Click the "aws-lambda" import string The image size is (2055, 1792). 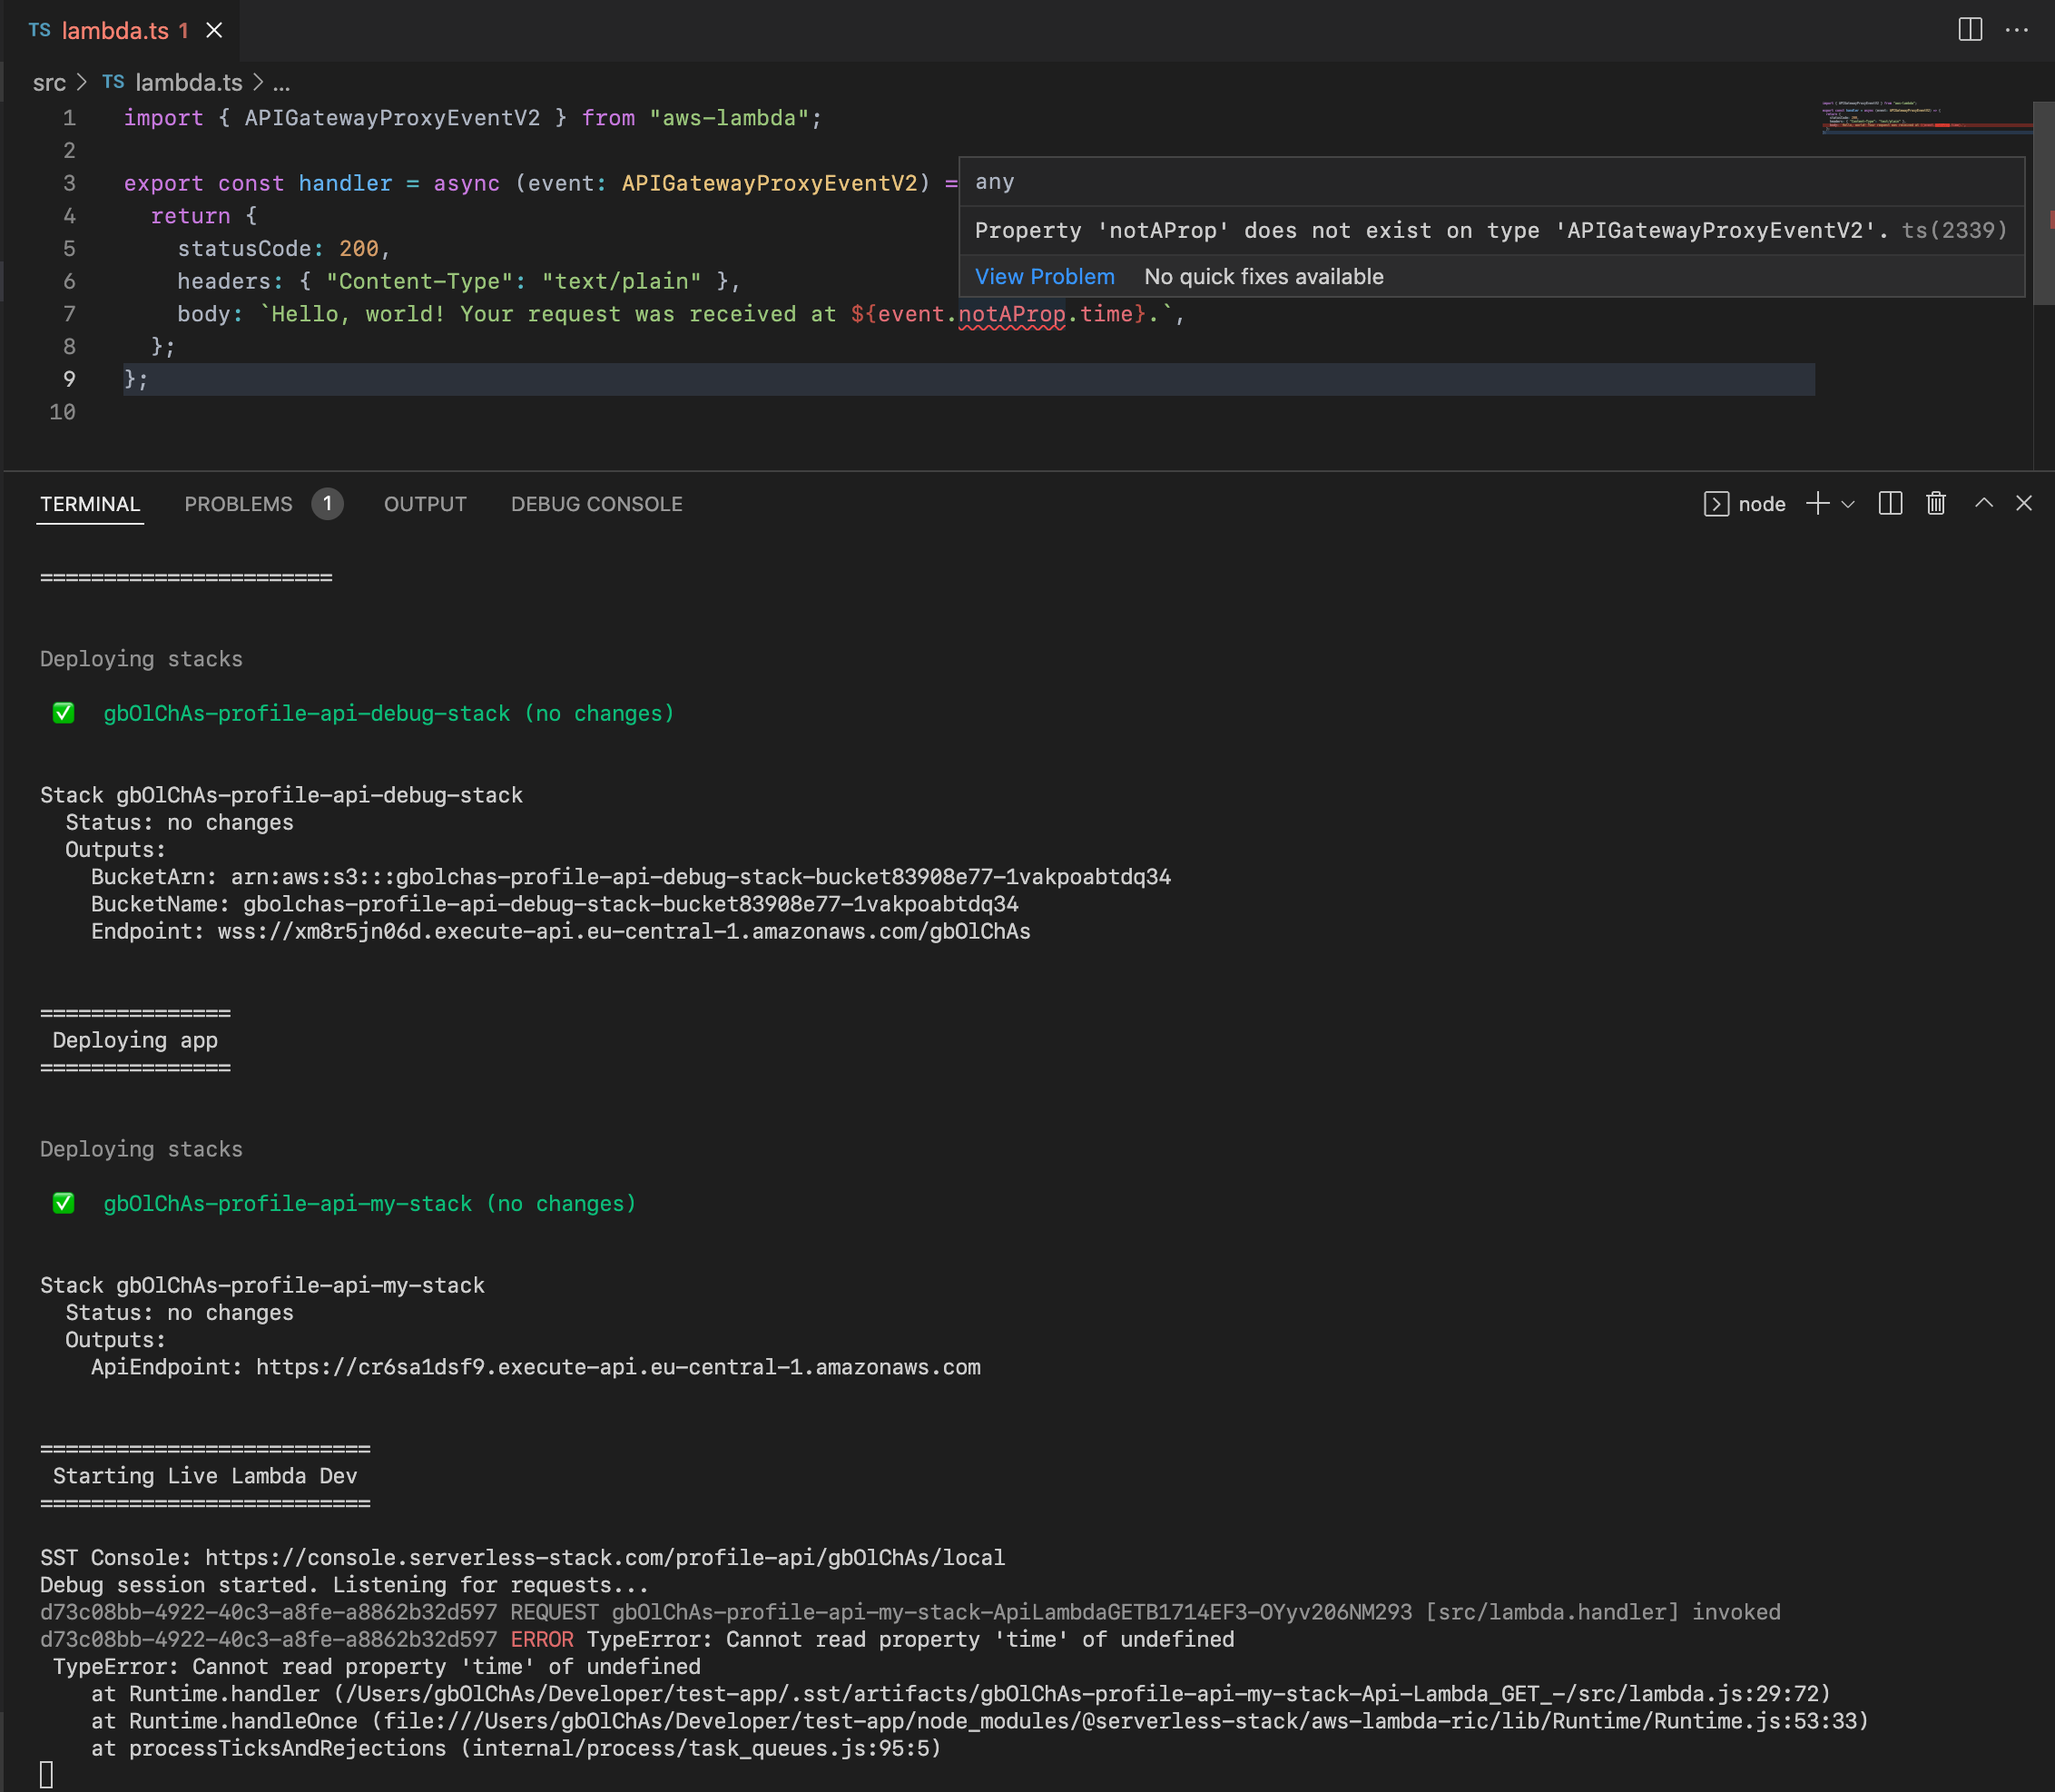coord(729,118)
